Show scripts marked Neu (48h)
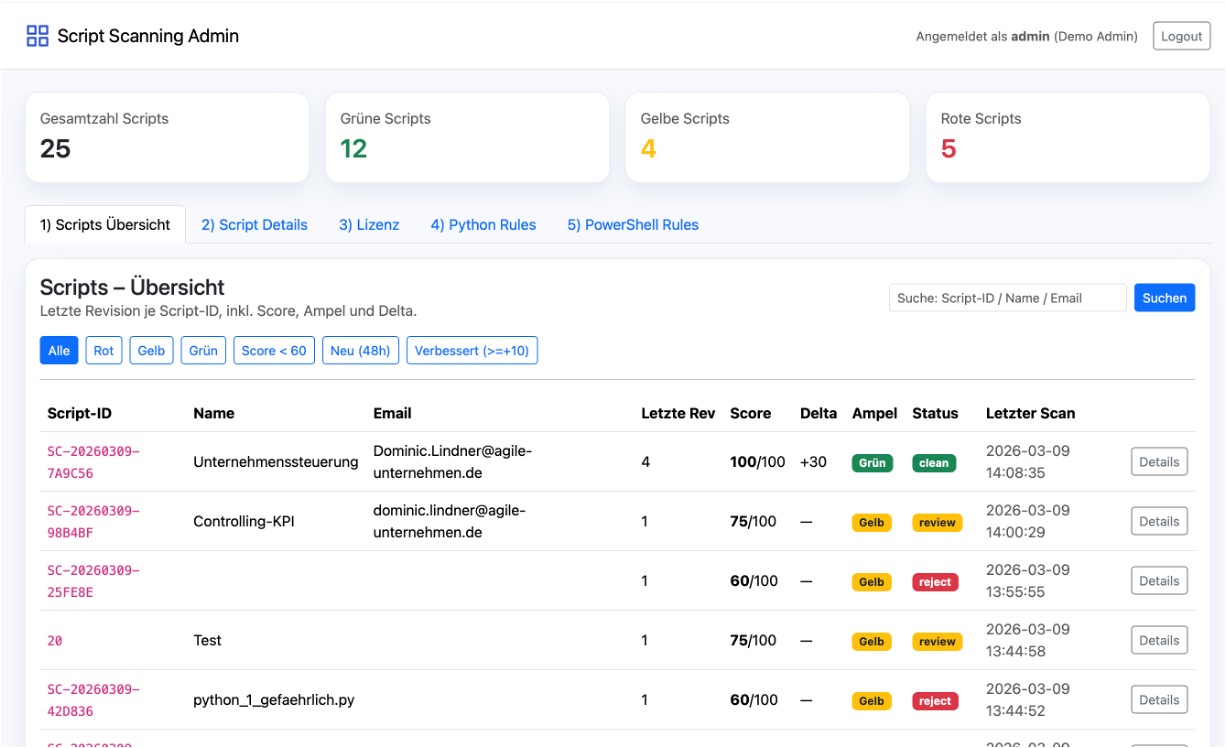The width and height of the screenshot is (1226, 748). click(361, 351)
